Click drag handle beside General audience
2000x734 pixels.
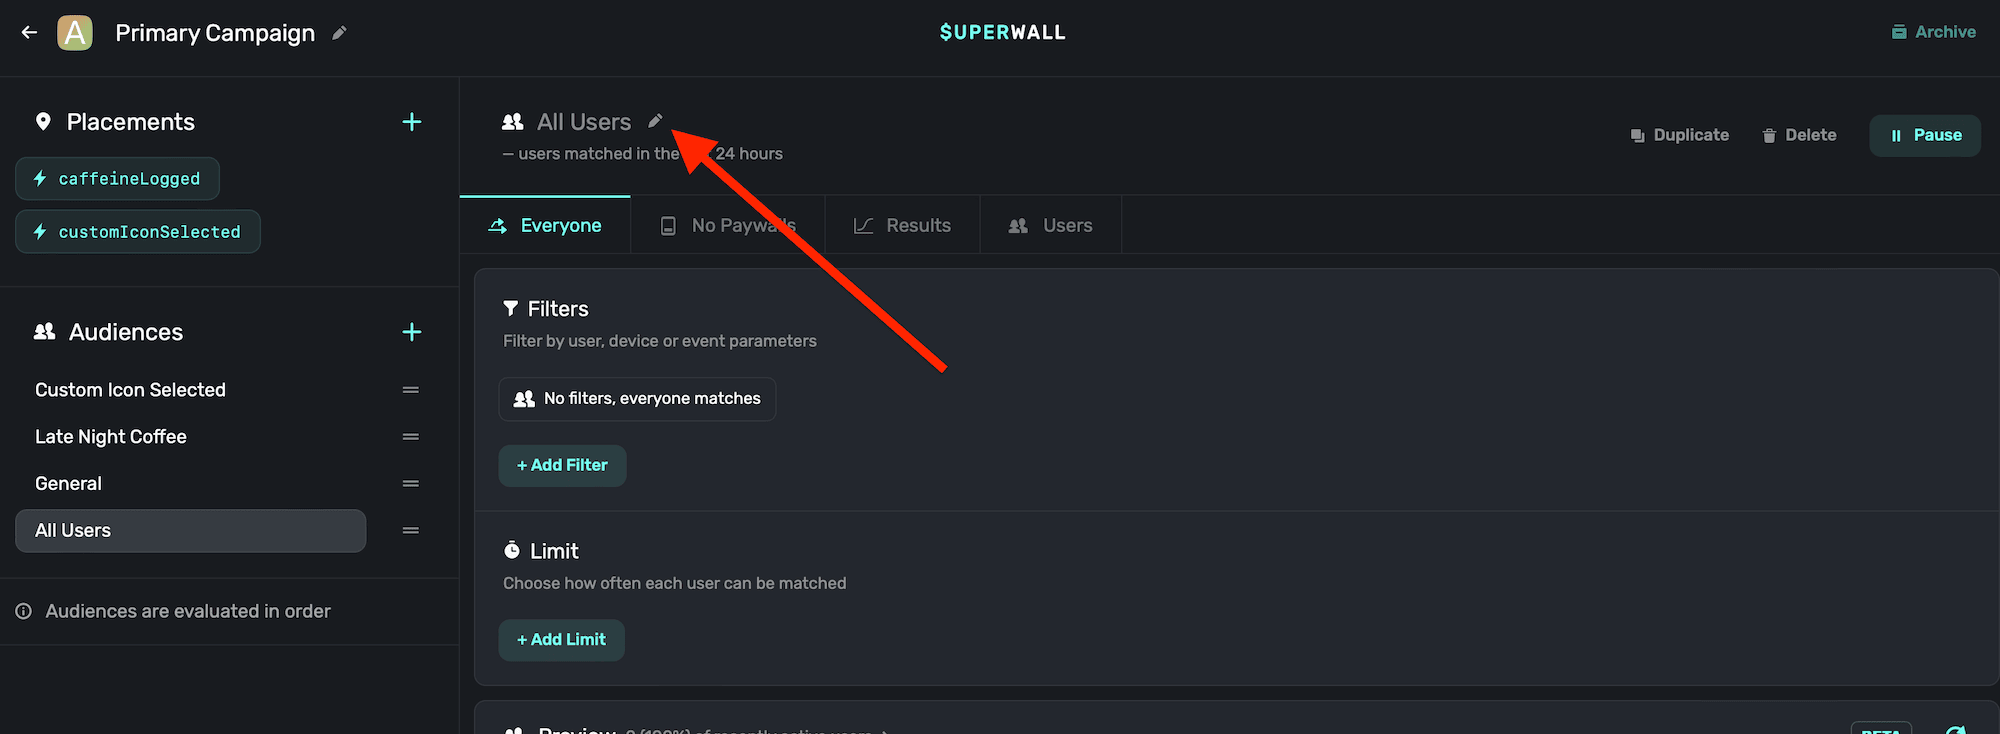click(x=410, y=484)
